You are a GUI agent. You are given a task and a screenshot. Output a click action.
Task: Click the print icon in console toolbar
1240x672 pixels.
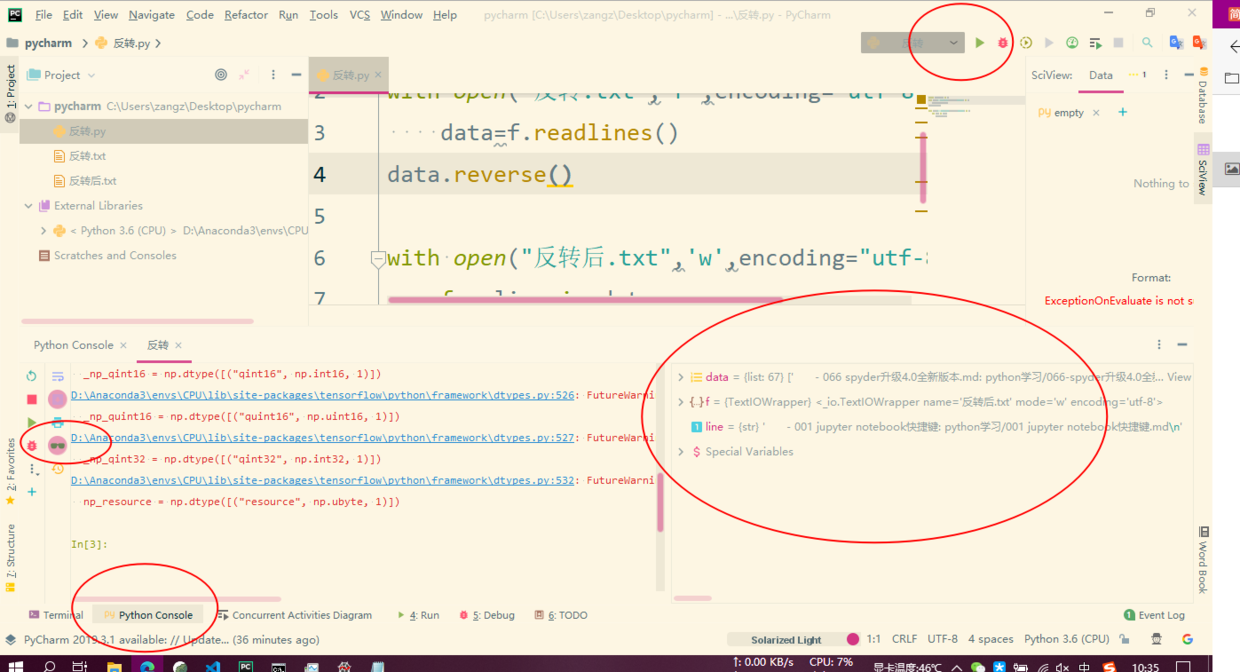[x=57, y=422]
